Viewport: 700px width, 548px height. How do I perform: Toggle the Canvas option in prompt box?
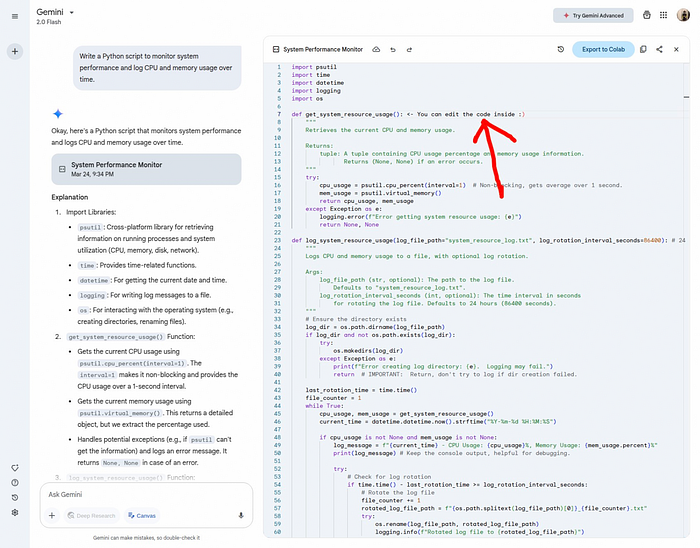click(x=142, y=515)
